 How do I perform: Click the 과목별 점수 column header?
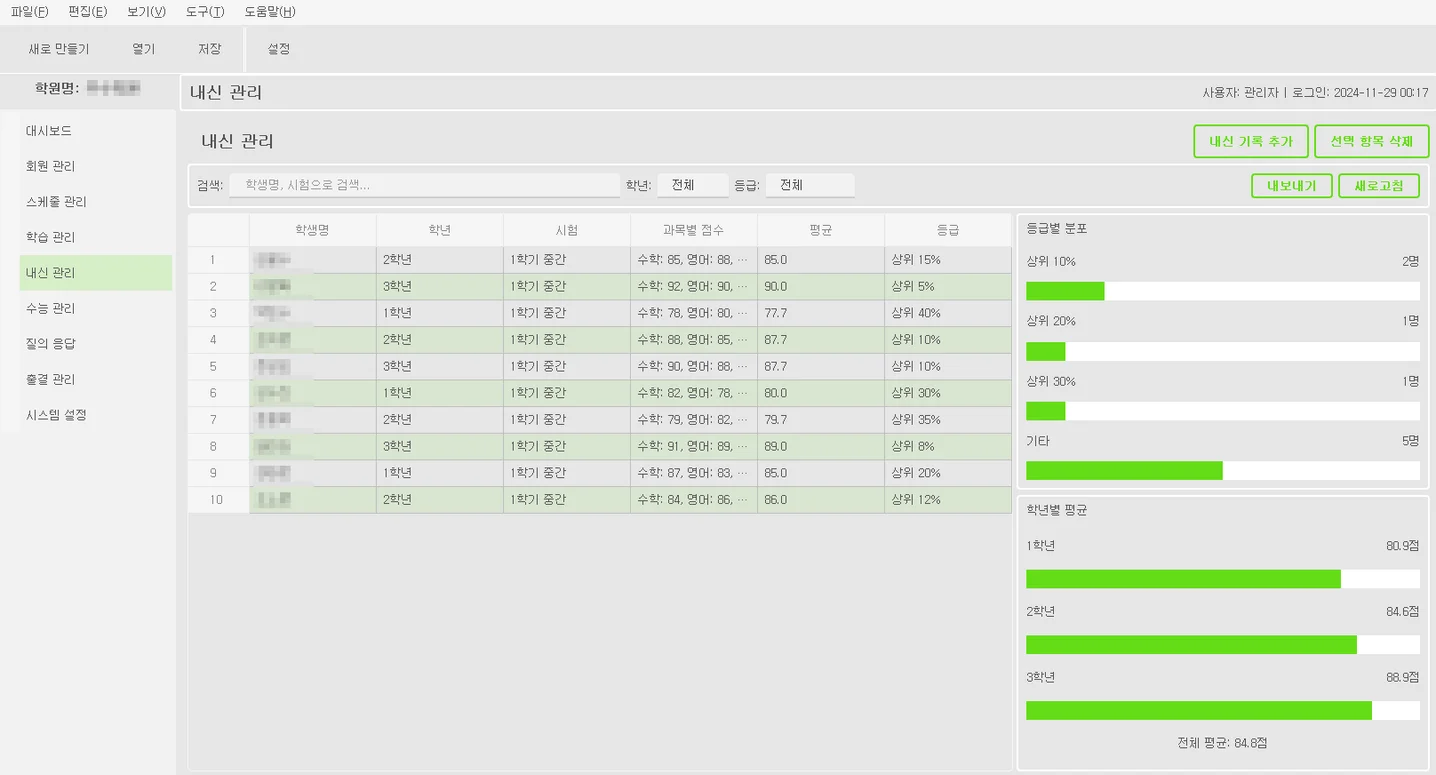(x=693, y=230)
